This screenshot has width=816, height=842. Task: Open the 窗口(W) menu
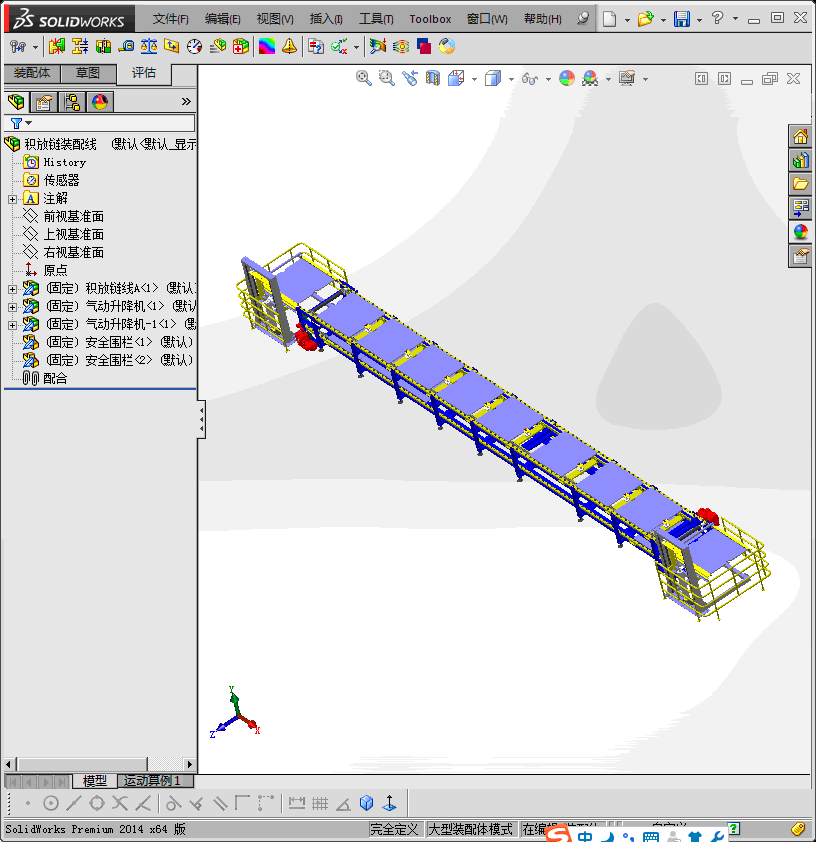pyautogui.click(x=487, y=19)
